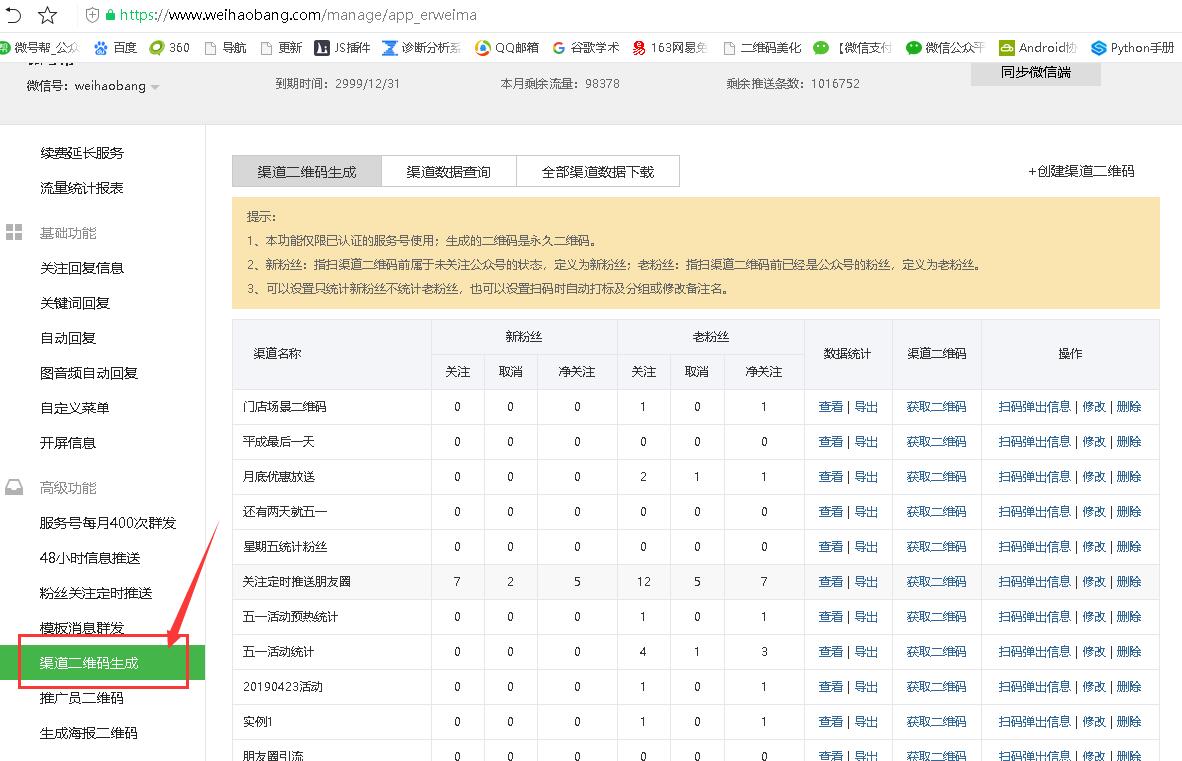Open 流量统计报表 in the sidebar
Viewport: 1182px width, 761px height.
(x=81, y=188)
